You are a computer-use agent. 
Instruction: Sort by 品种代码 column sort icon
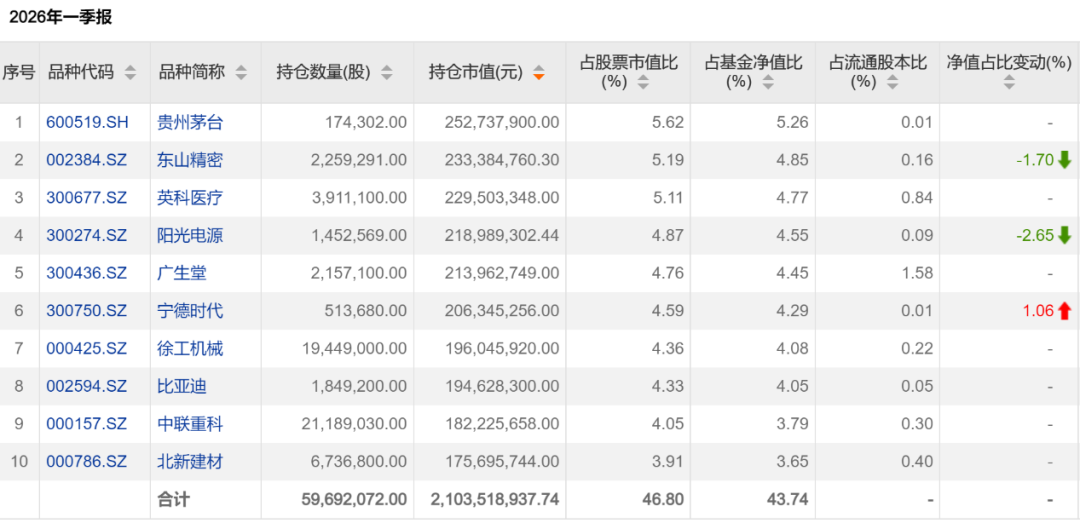tap(130, 73)
